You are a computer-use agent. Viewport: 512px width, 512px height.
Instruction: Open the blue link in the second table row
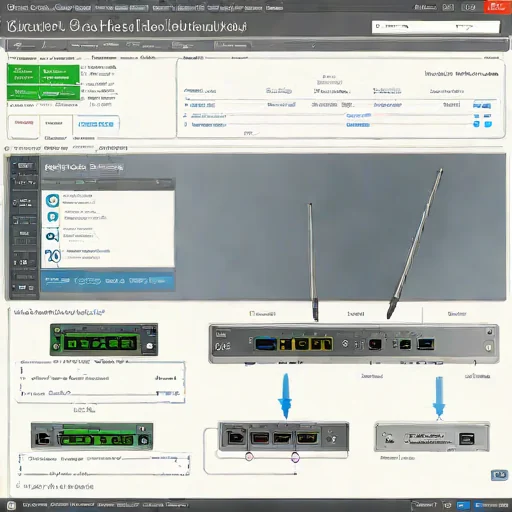point(359,115)
